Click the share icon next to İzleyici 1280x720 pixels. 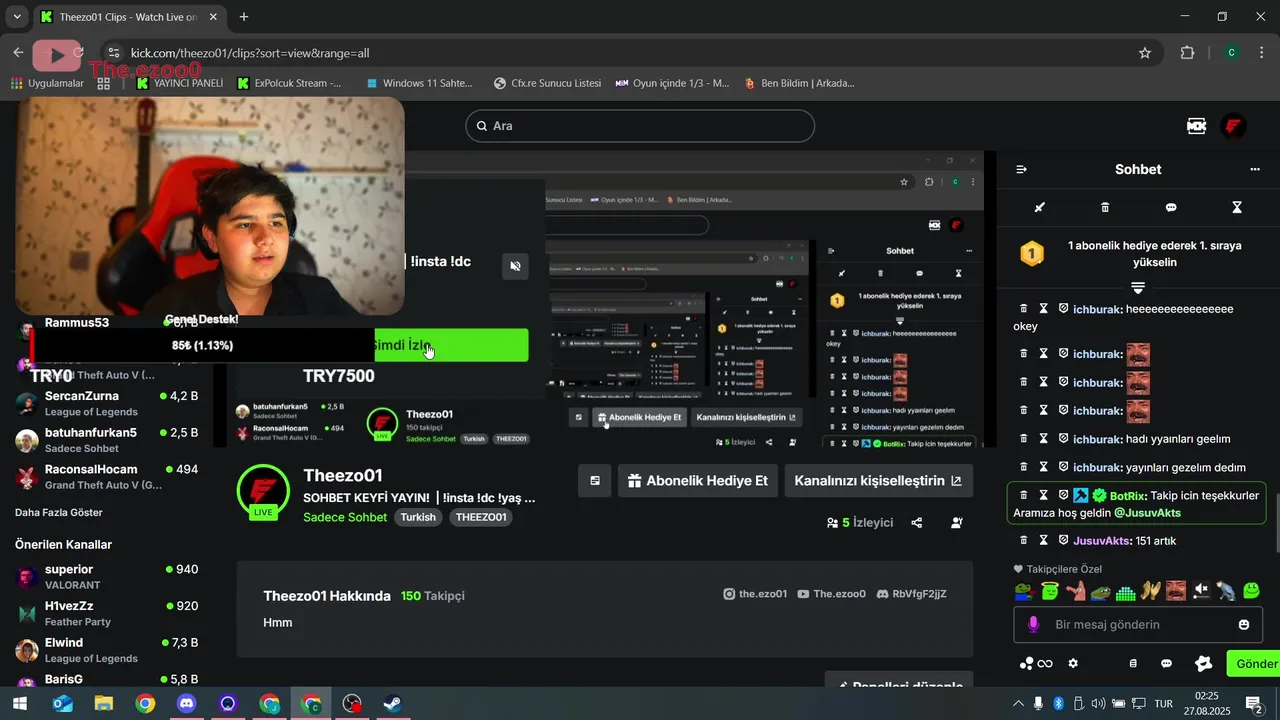click(x=917, y=523)
